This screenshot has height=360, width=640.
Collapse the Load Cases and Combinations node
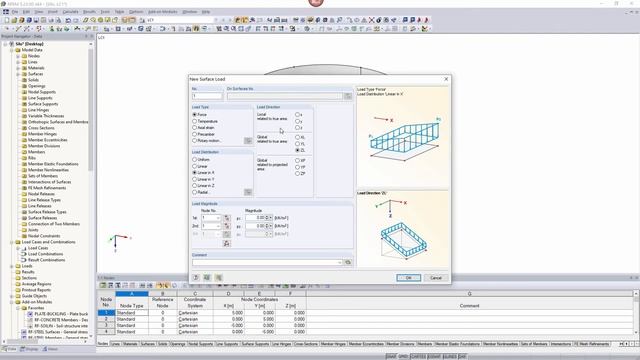12,242
